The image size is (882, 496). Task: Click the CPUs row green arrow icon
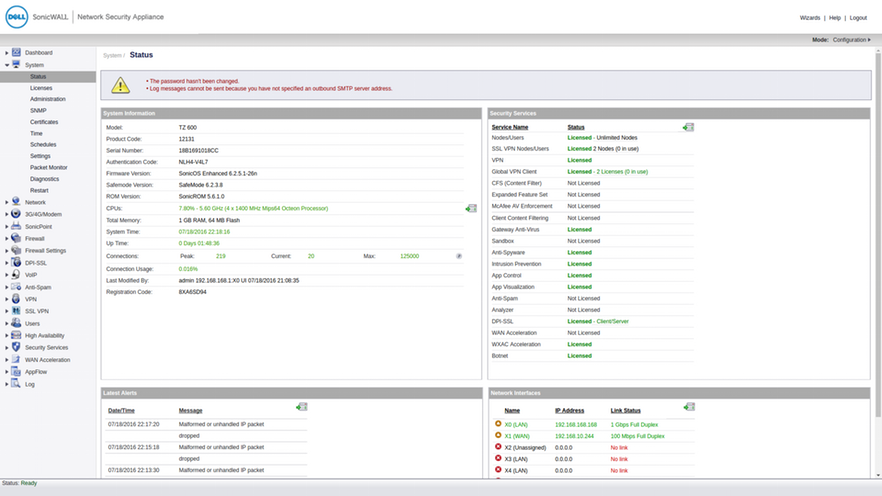[471, 209]
